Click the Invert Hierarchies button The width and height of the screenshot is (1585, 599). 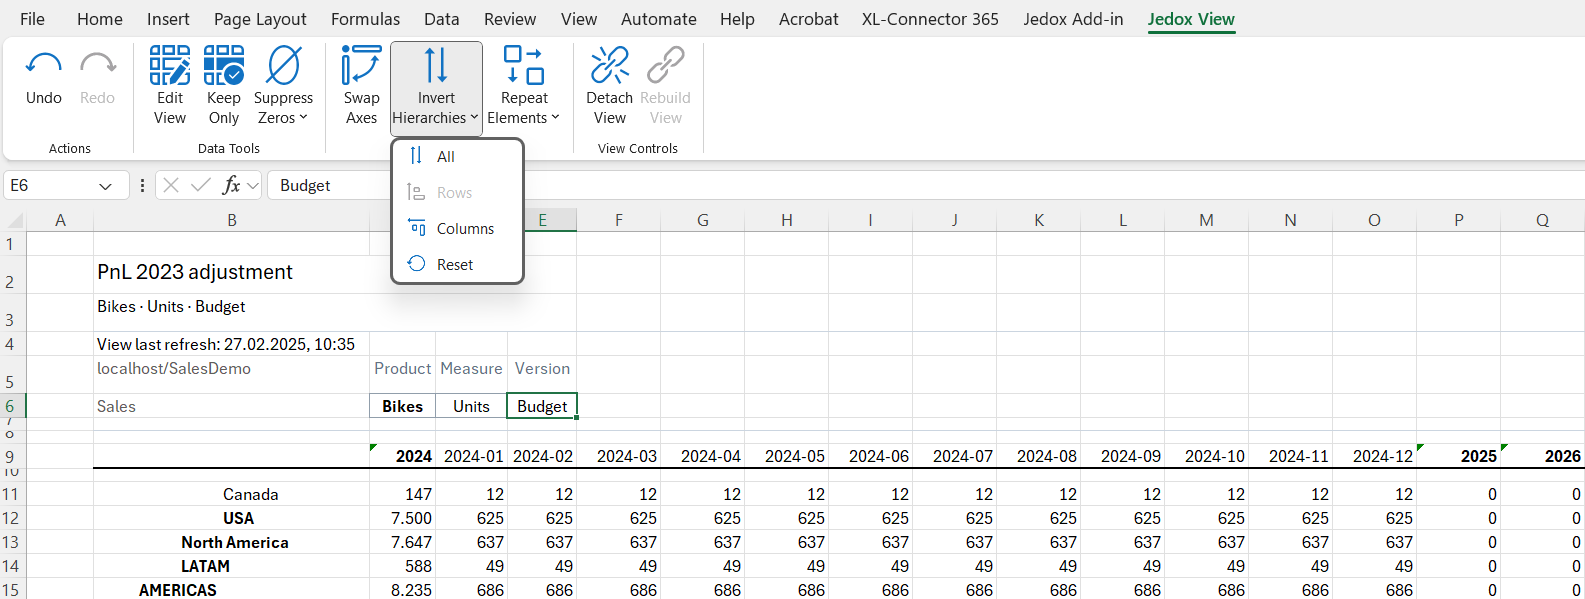pos(436,85)
